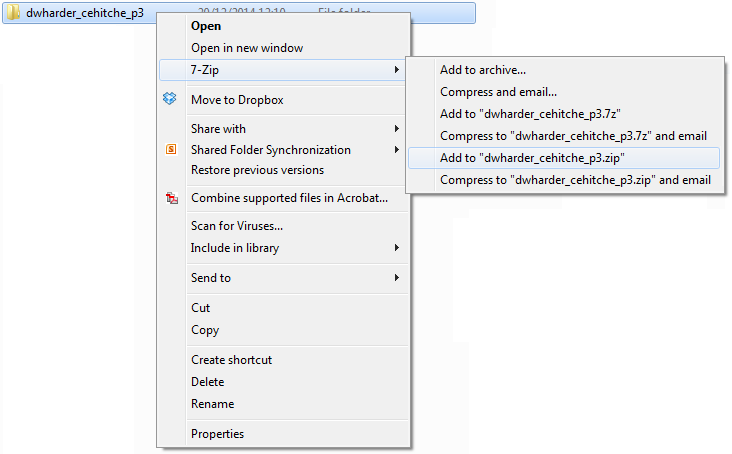Select Add to archive... option
This screenshot has height=454, width=732.
tap(483, 70)
